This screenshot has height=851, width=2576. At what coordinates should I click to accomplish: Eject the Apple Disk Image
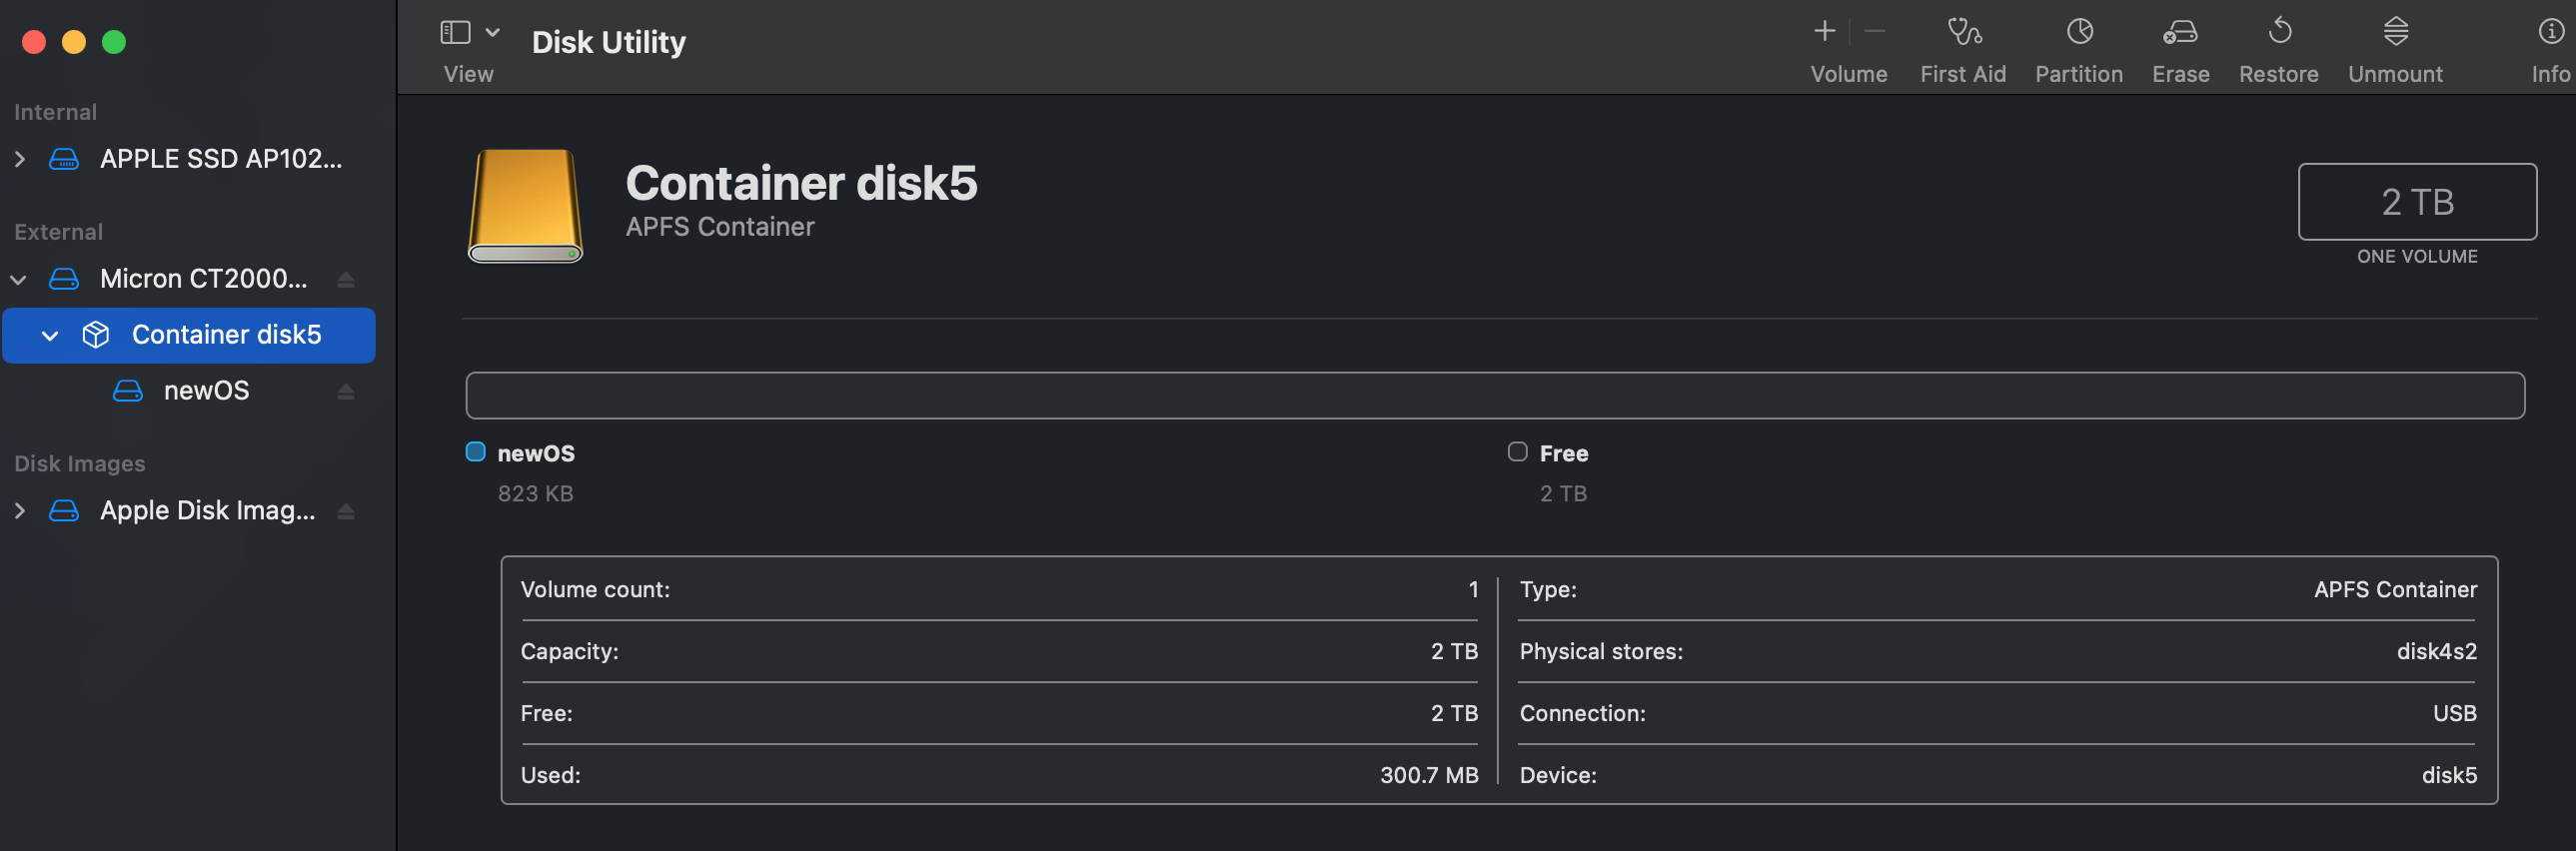coord(346,512)
